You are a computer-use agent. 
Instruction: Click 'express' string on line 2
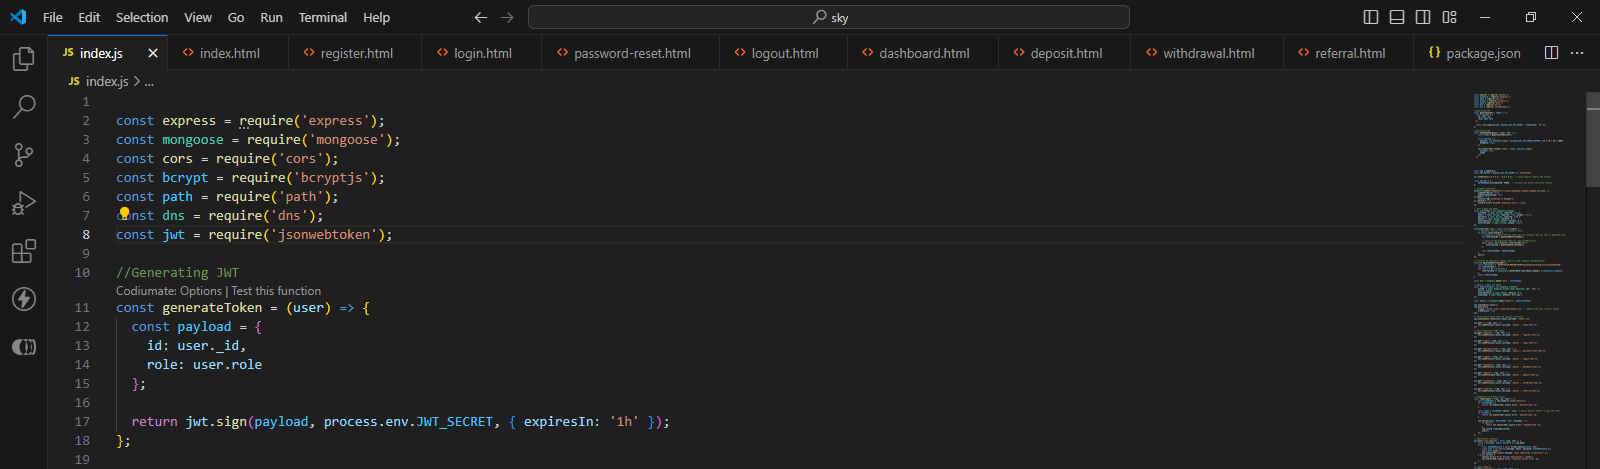(x=336, y=120)
